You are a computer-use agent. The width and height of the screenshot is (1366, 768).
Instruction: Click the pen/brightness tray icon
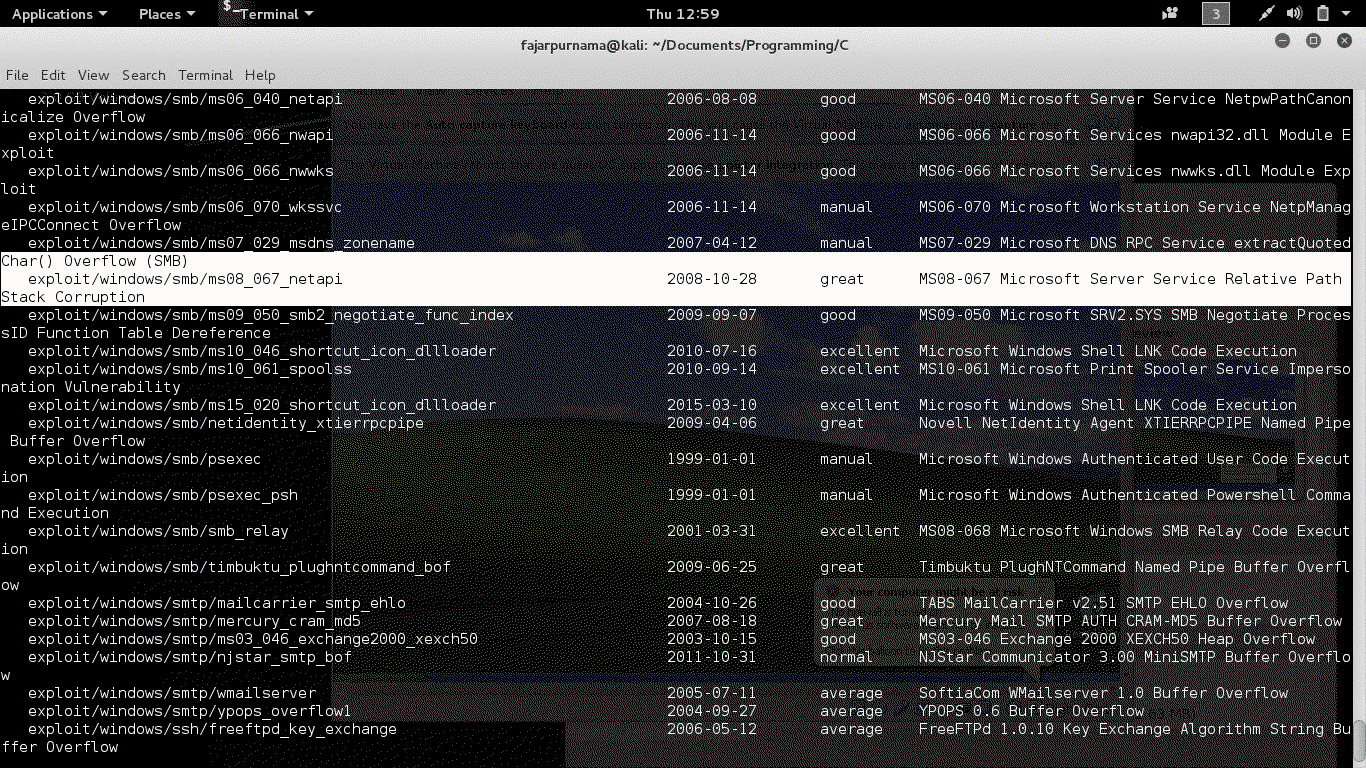coord(1267,14)
